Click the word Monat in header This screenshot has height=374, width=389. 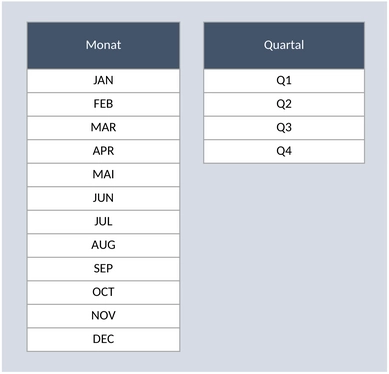point(103,45)
